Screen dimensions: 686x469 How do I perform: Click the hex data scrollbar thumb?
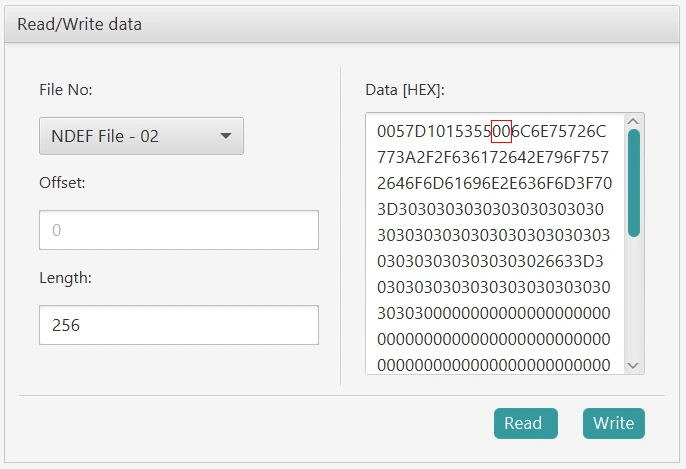633,182
